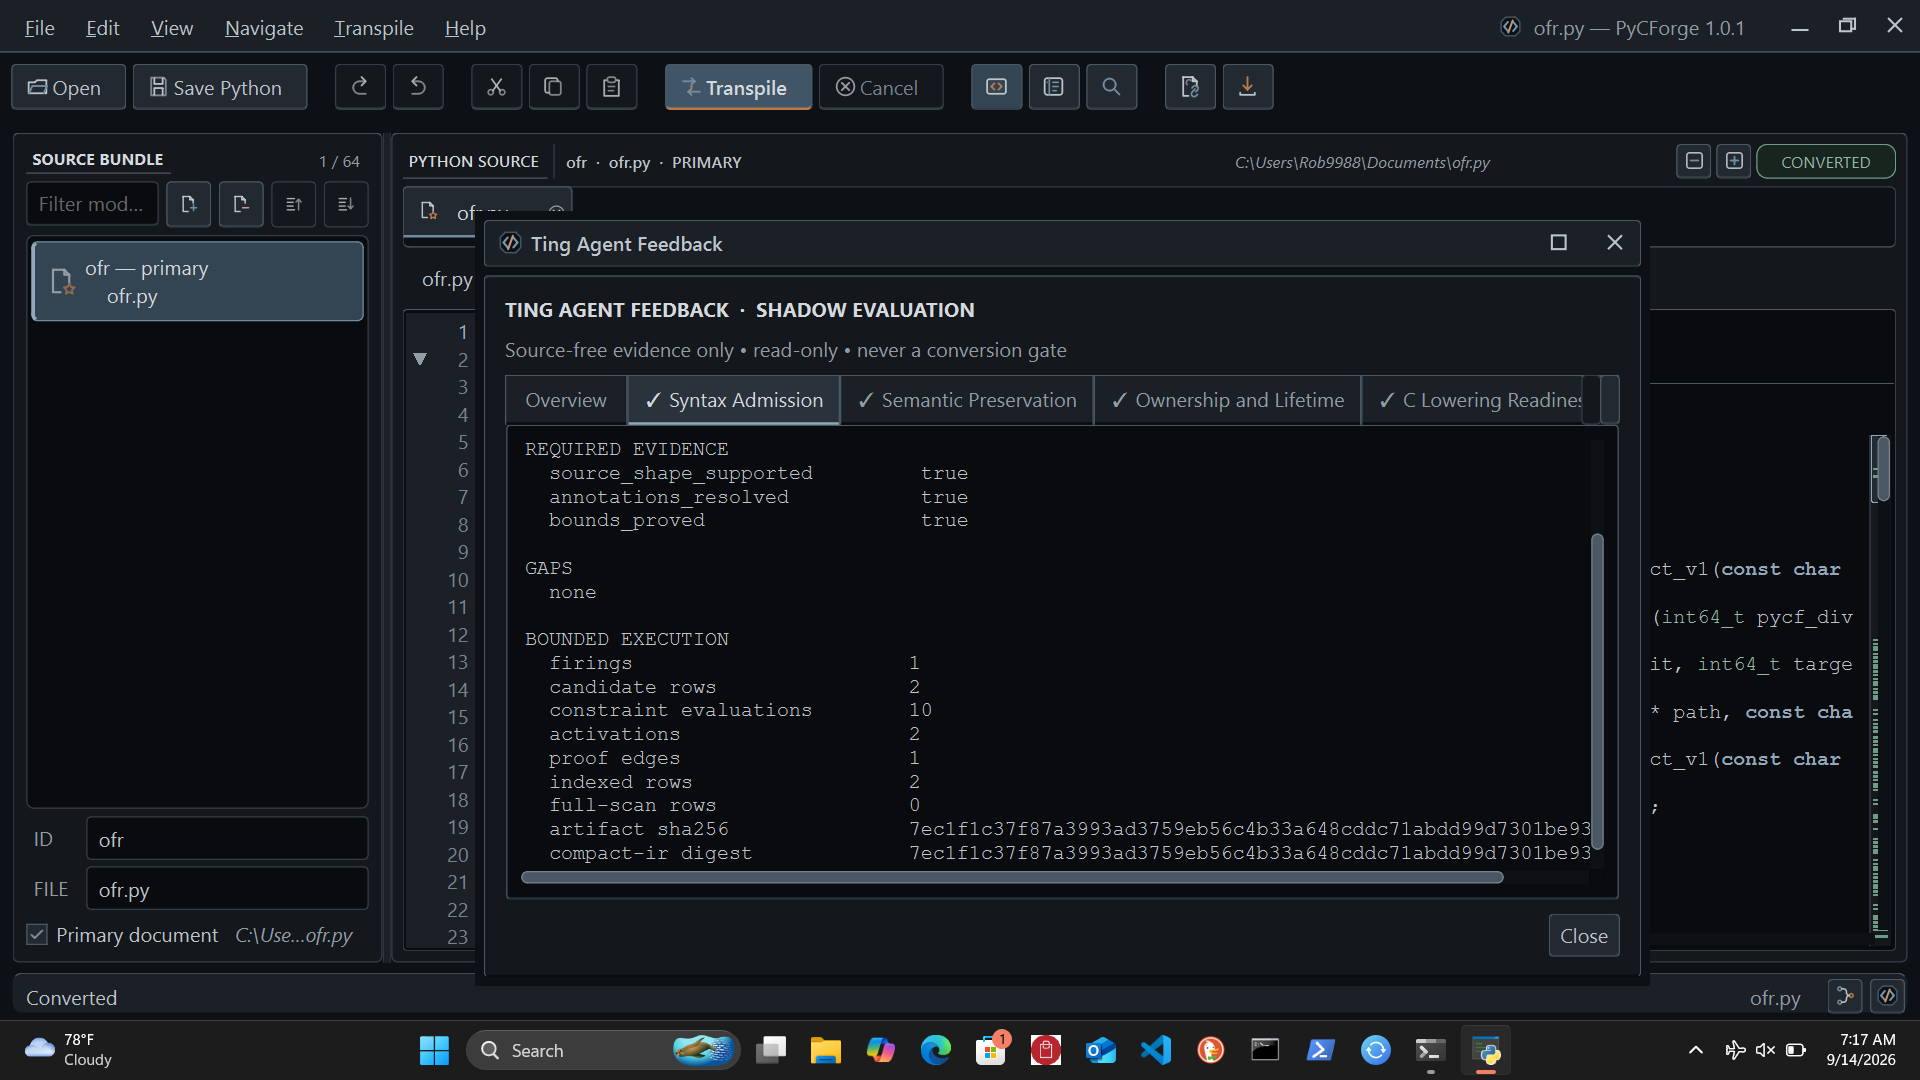Click the scissors cut icon
The height and width of the screenshot is (1080, 1920).
tap(496, 87)
